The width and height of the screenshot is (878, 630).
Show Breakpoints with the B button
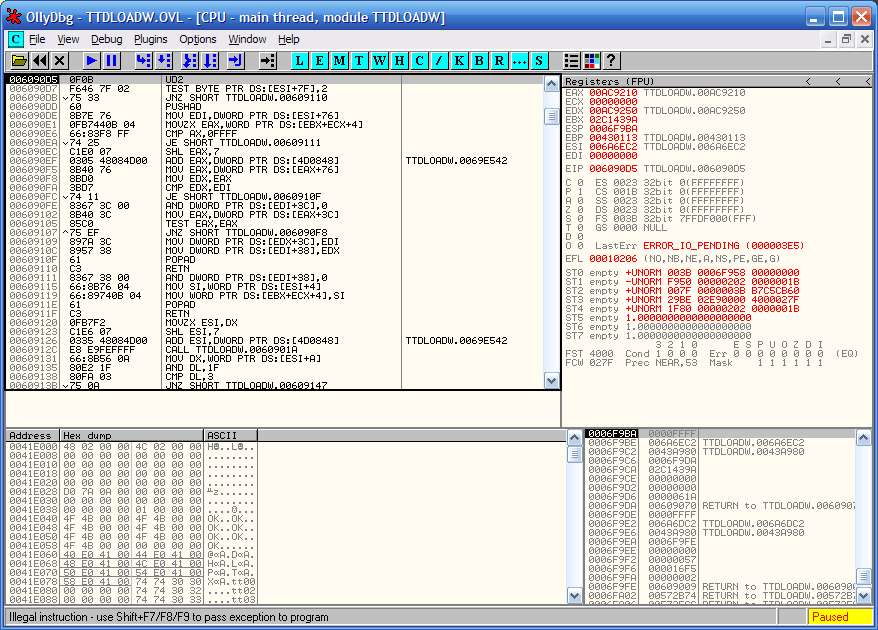479,60
